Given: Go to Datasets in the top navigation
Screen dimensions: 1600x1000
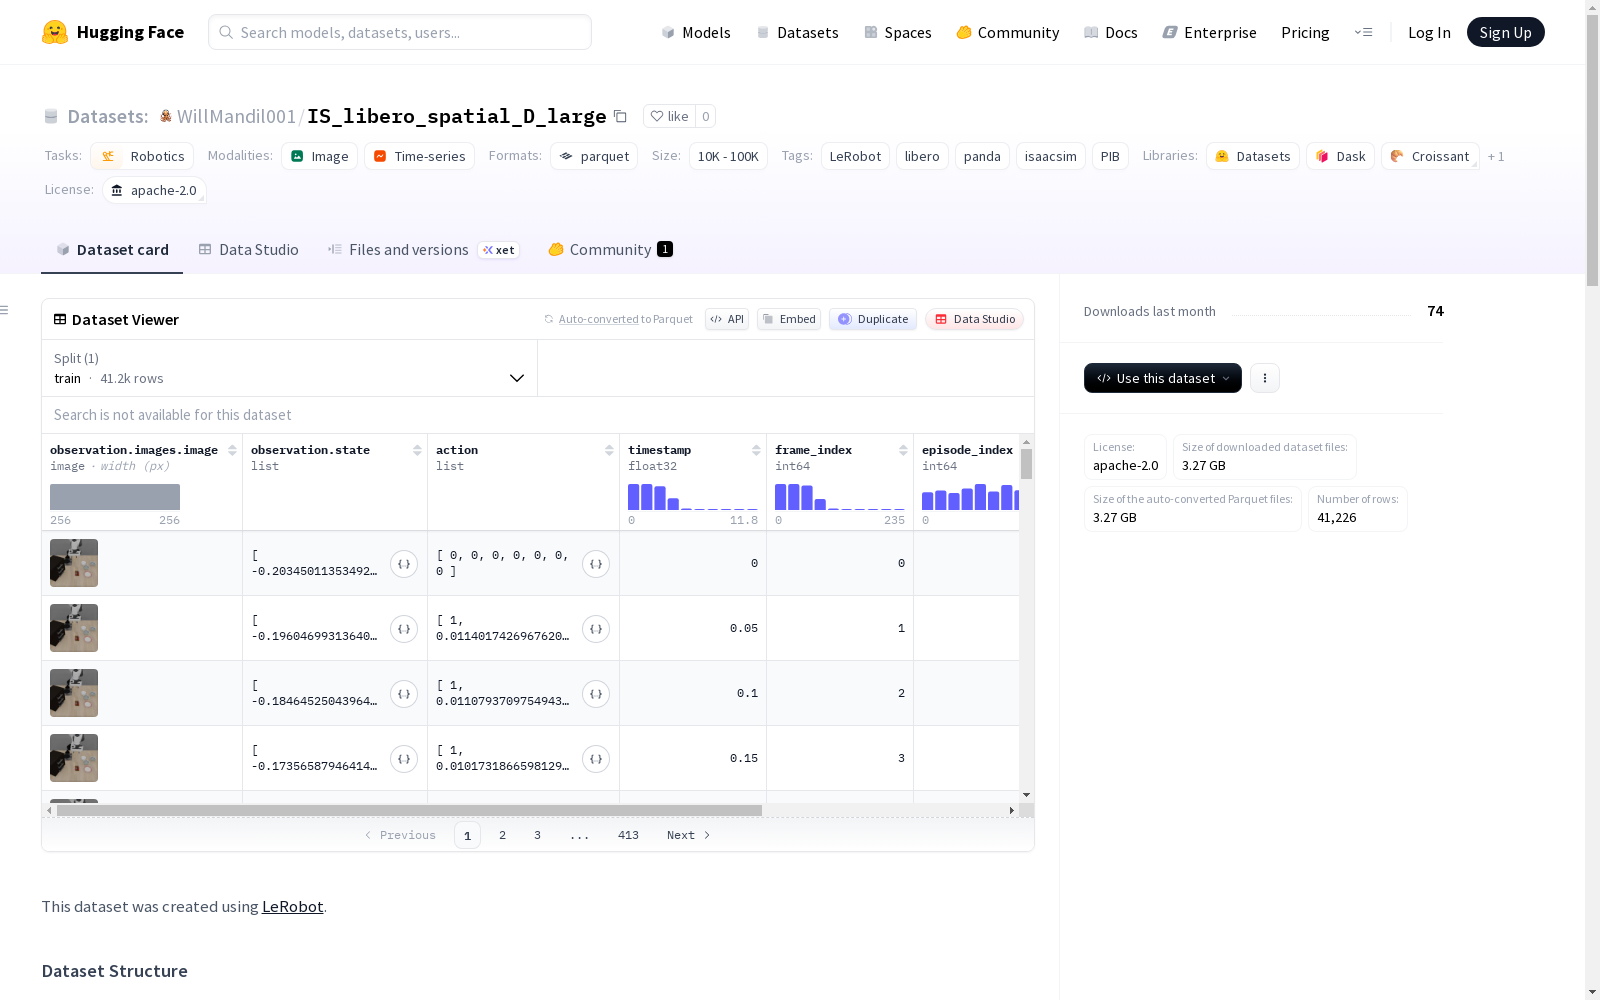Looking at the screenshot, I should [798, 32].
